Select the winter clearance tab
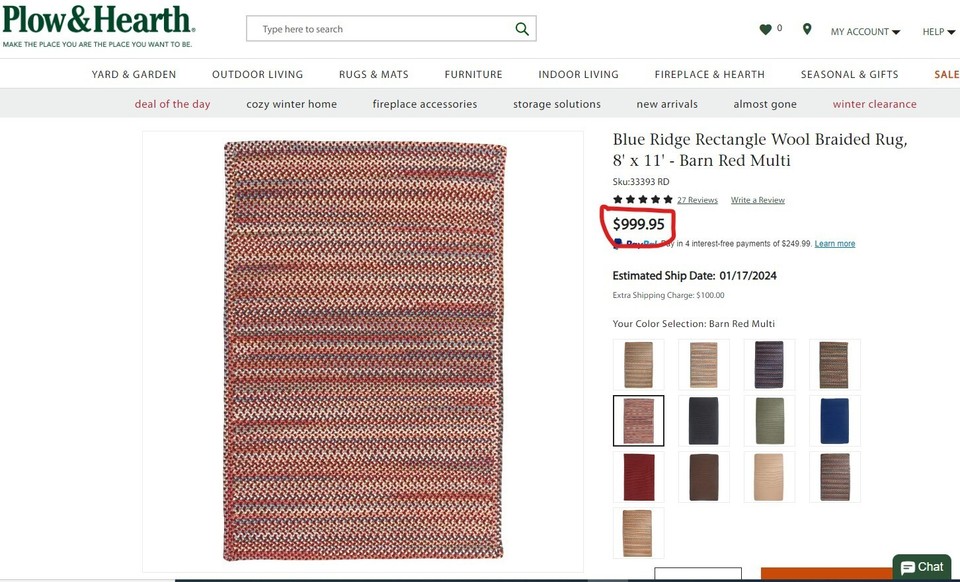Image resolution: width=960 pixels, height=582 pixels. [874, 103]
